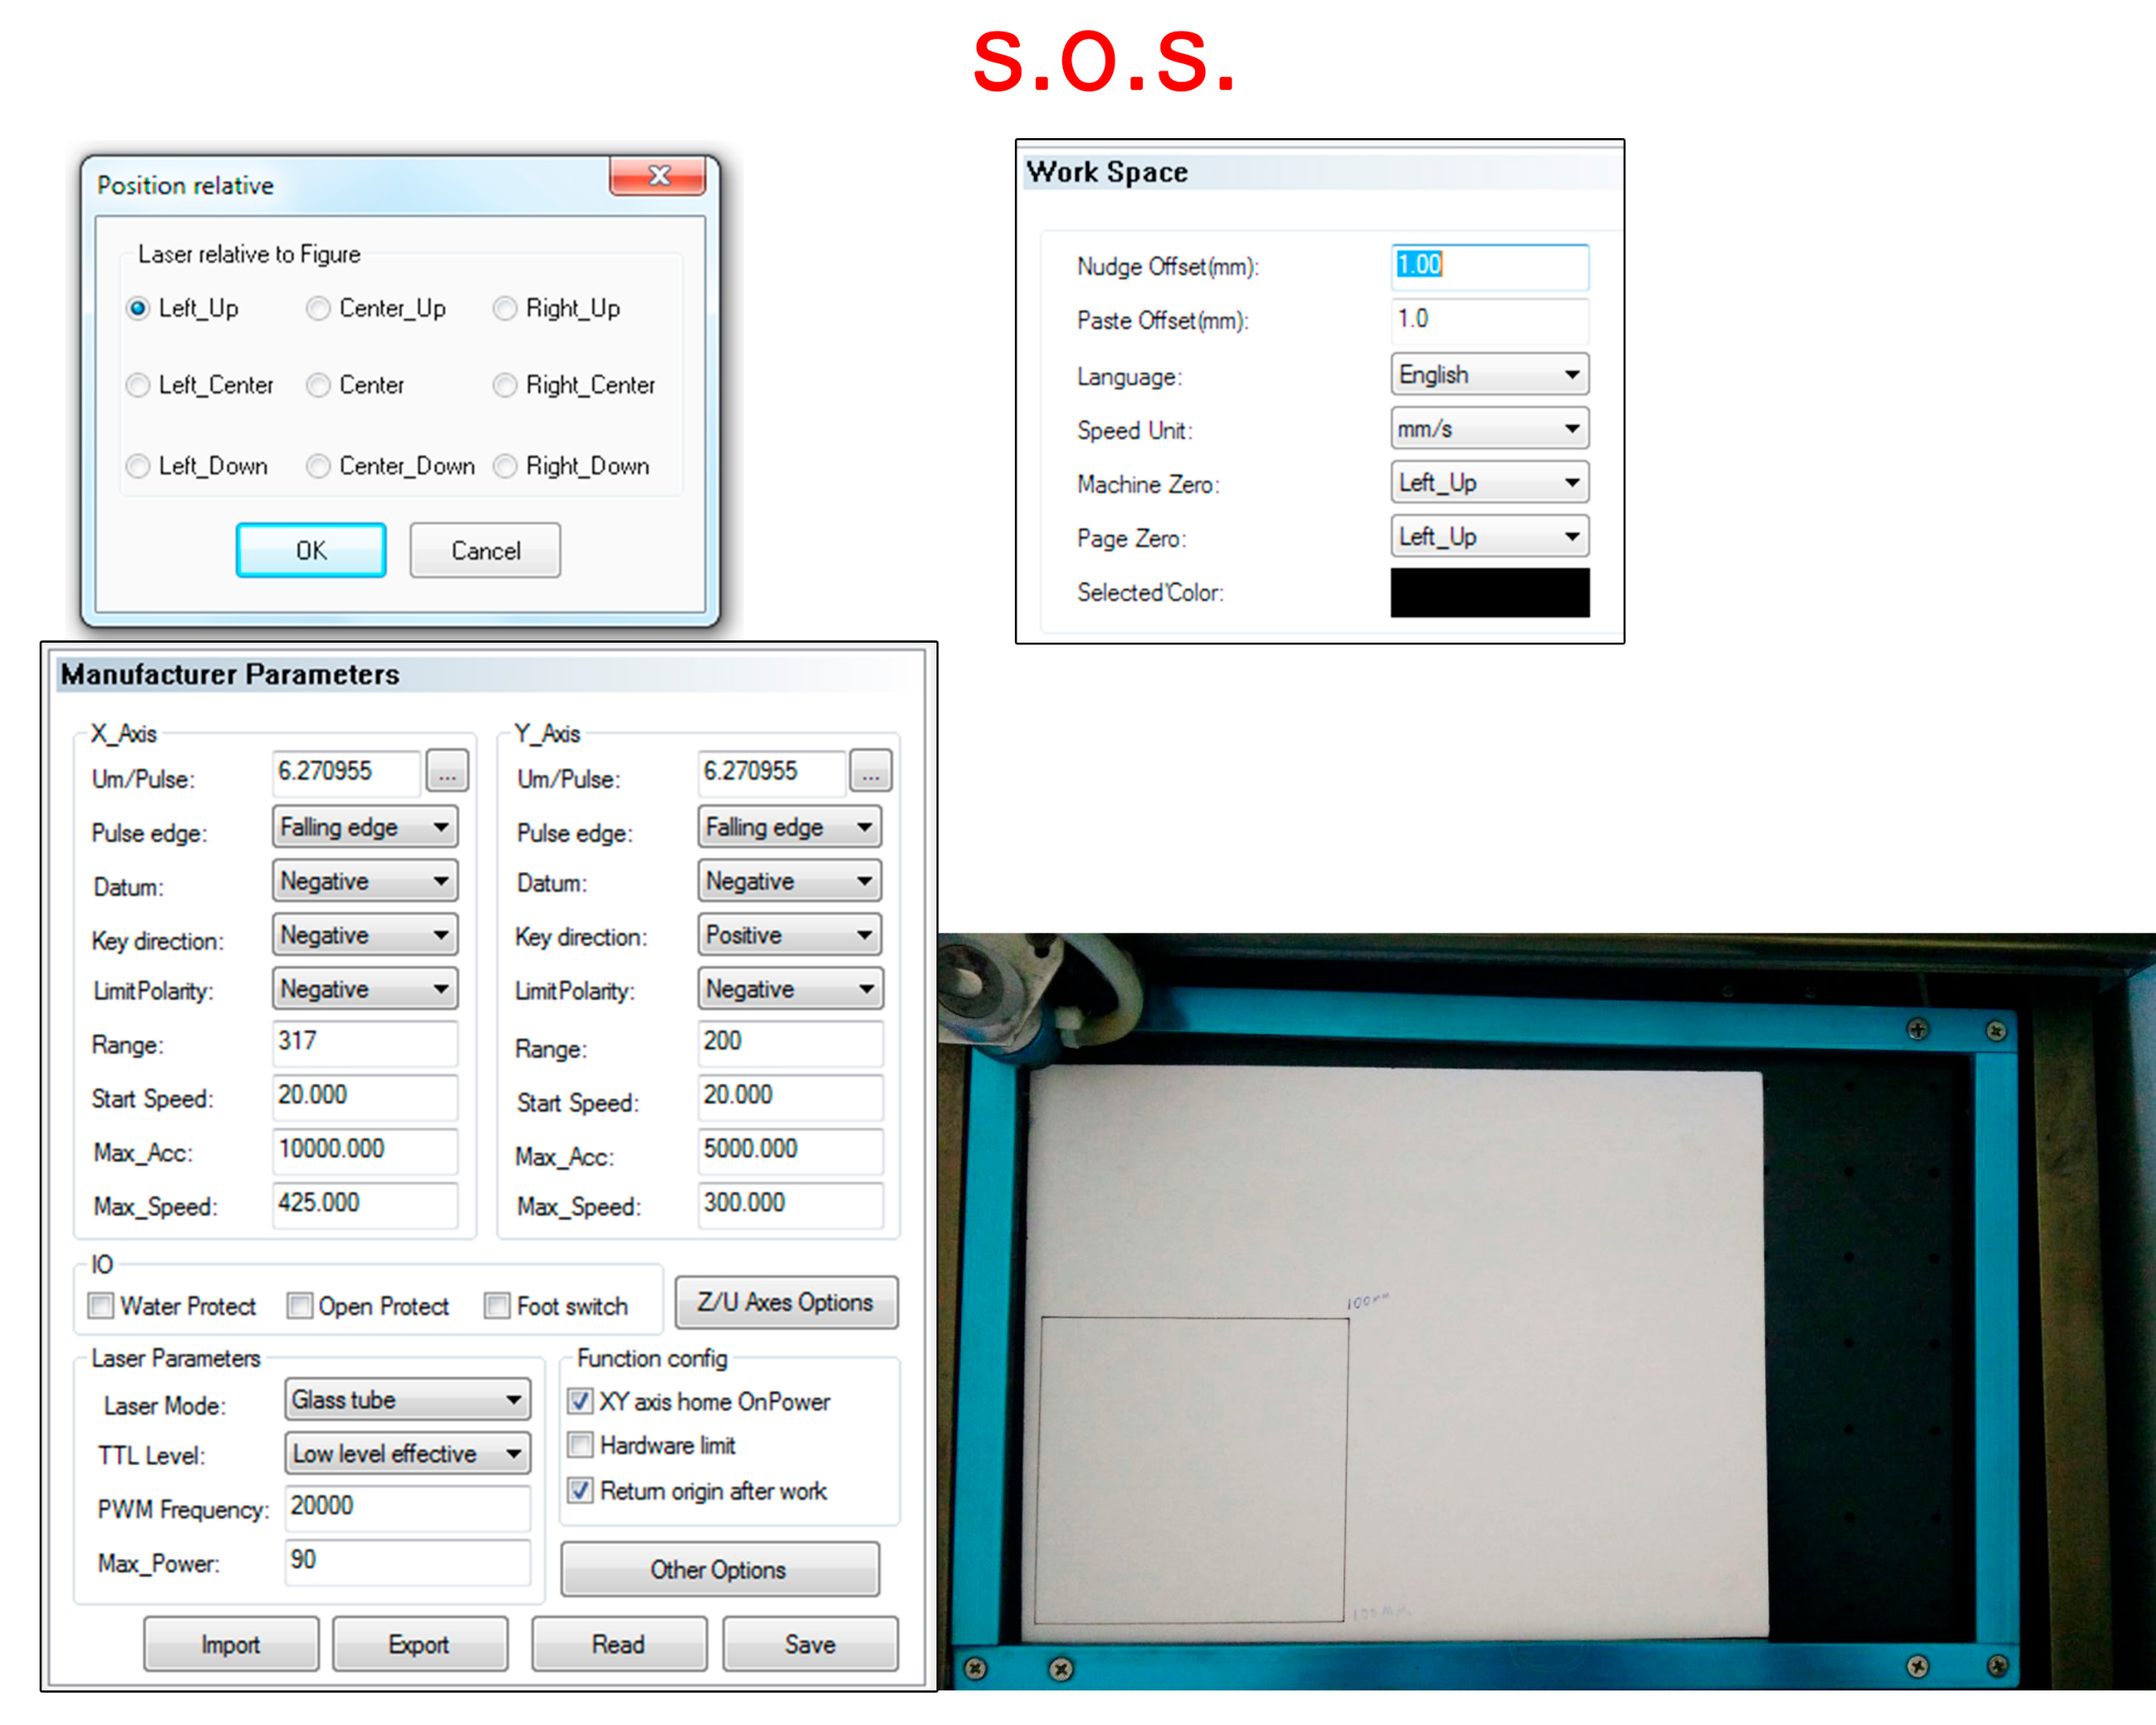Uncheck XY axis home OnPower

tap(580, 1401)
